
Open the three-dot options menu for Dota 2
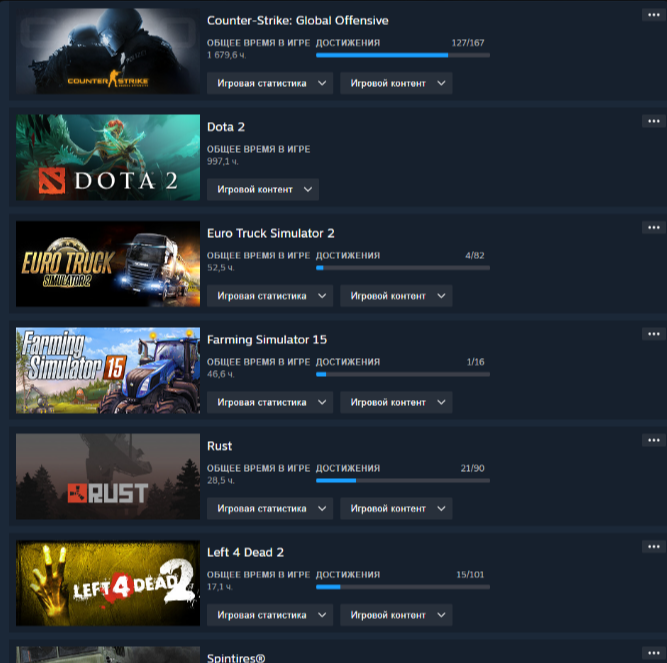pos(654,121)
